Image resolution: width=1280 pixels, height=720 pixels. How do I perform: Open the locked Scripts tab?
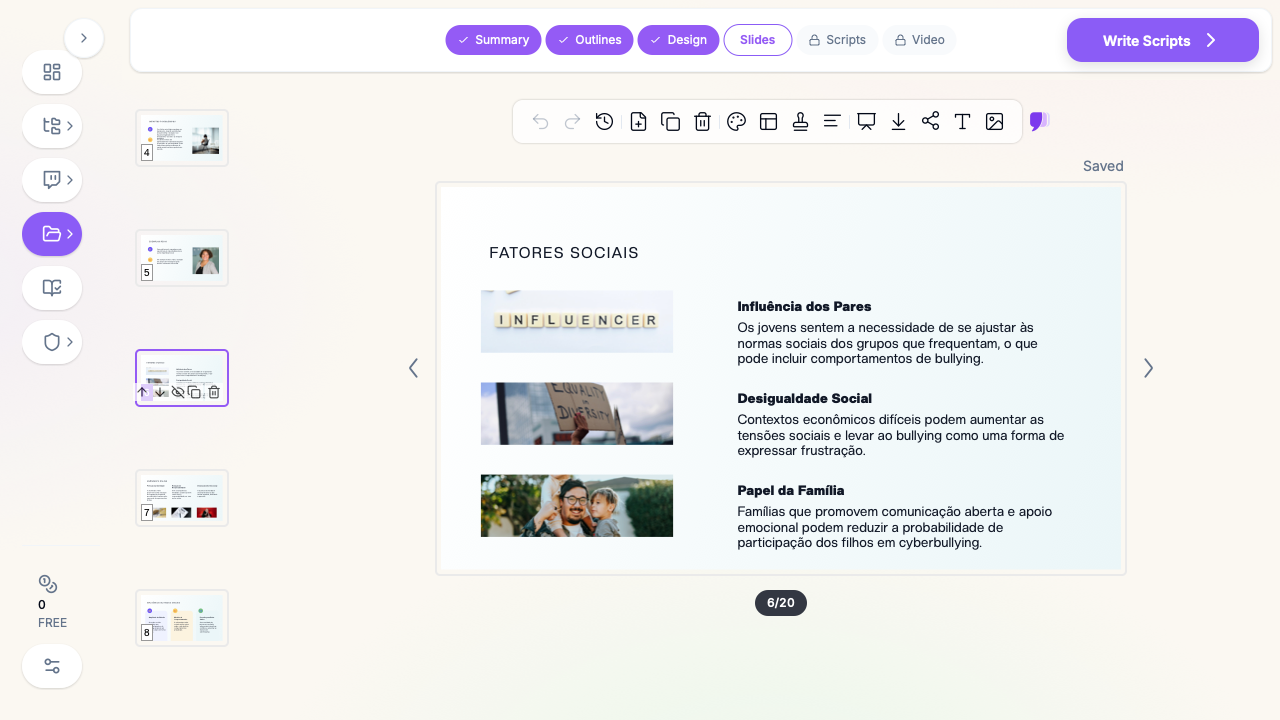(837, 40)
